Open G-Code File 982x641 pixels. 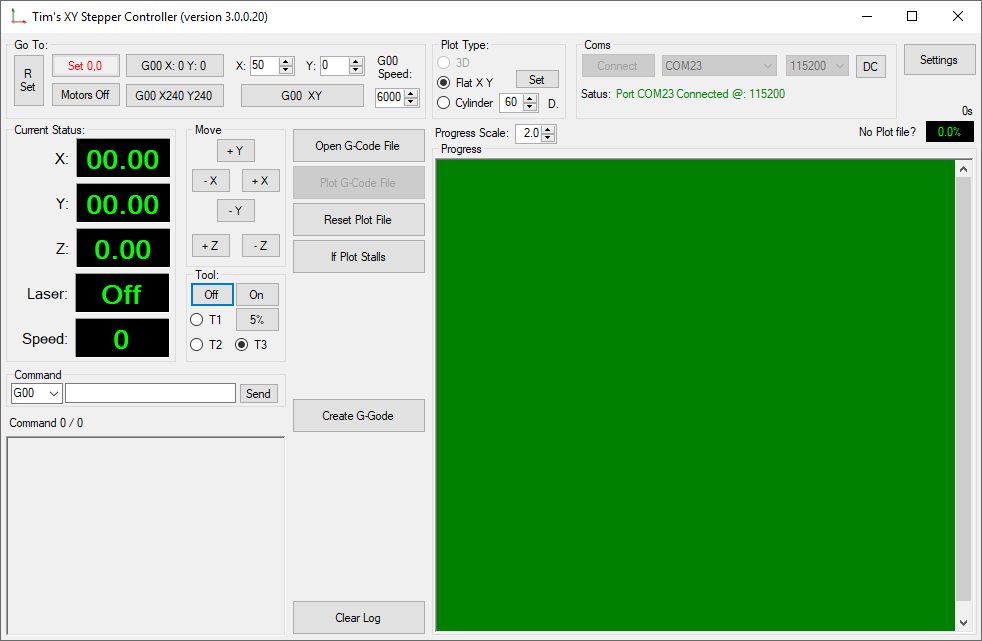358,146
